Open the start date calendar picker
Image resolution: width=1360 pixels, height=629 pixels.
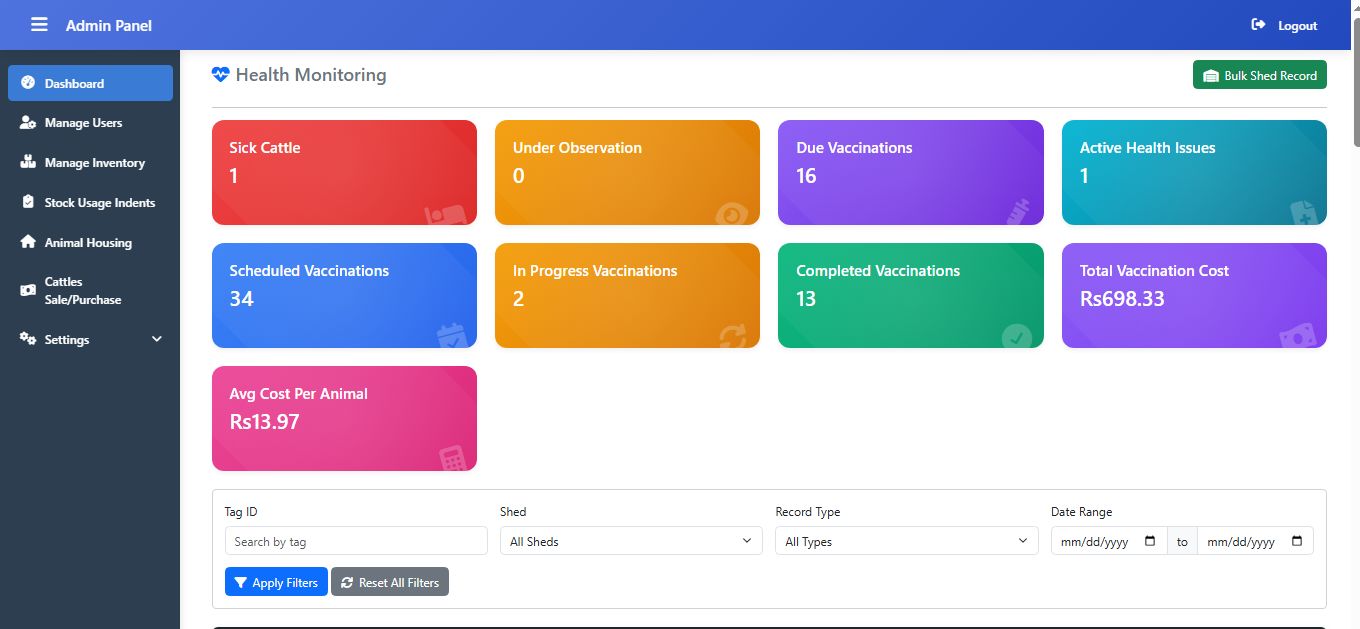coord(1150,541)
